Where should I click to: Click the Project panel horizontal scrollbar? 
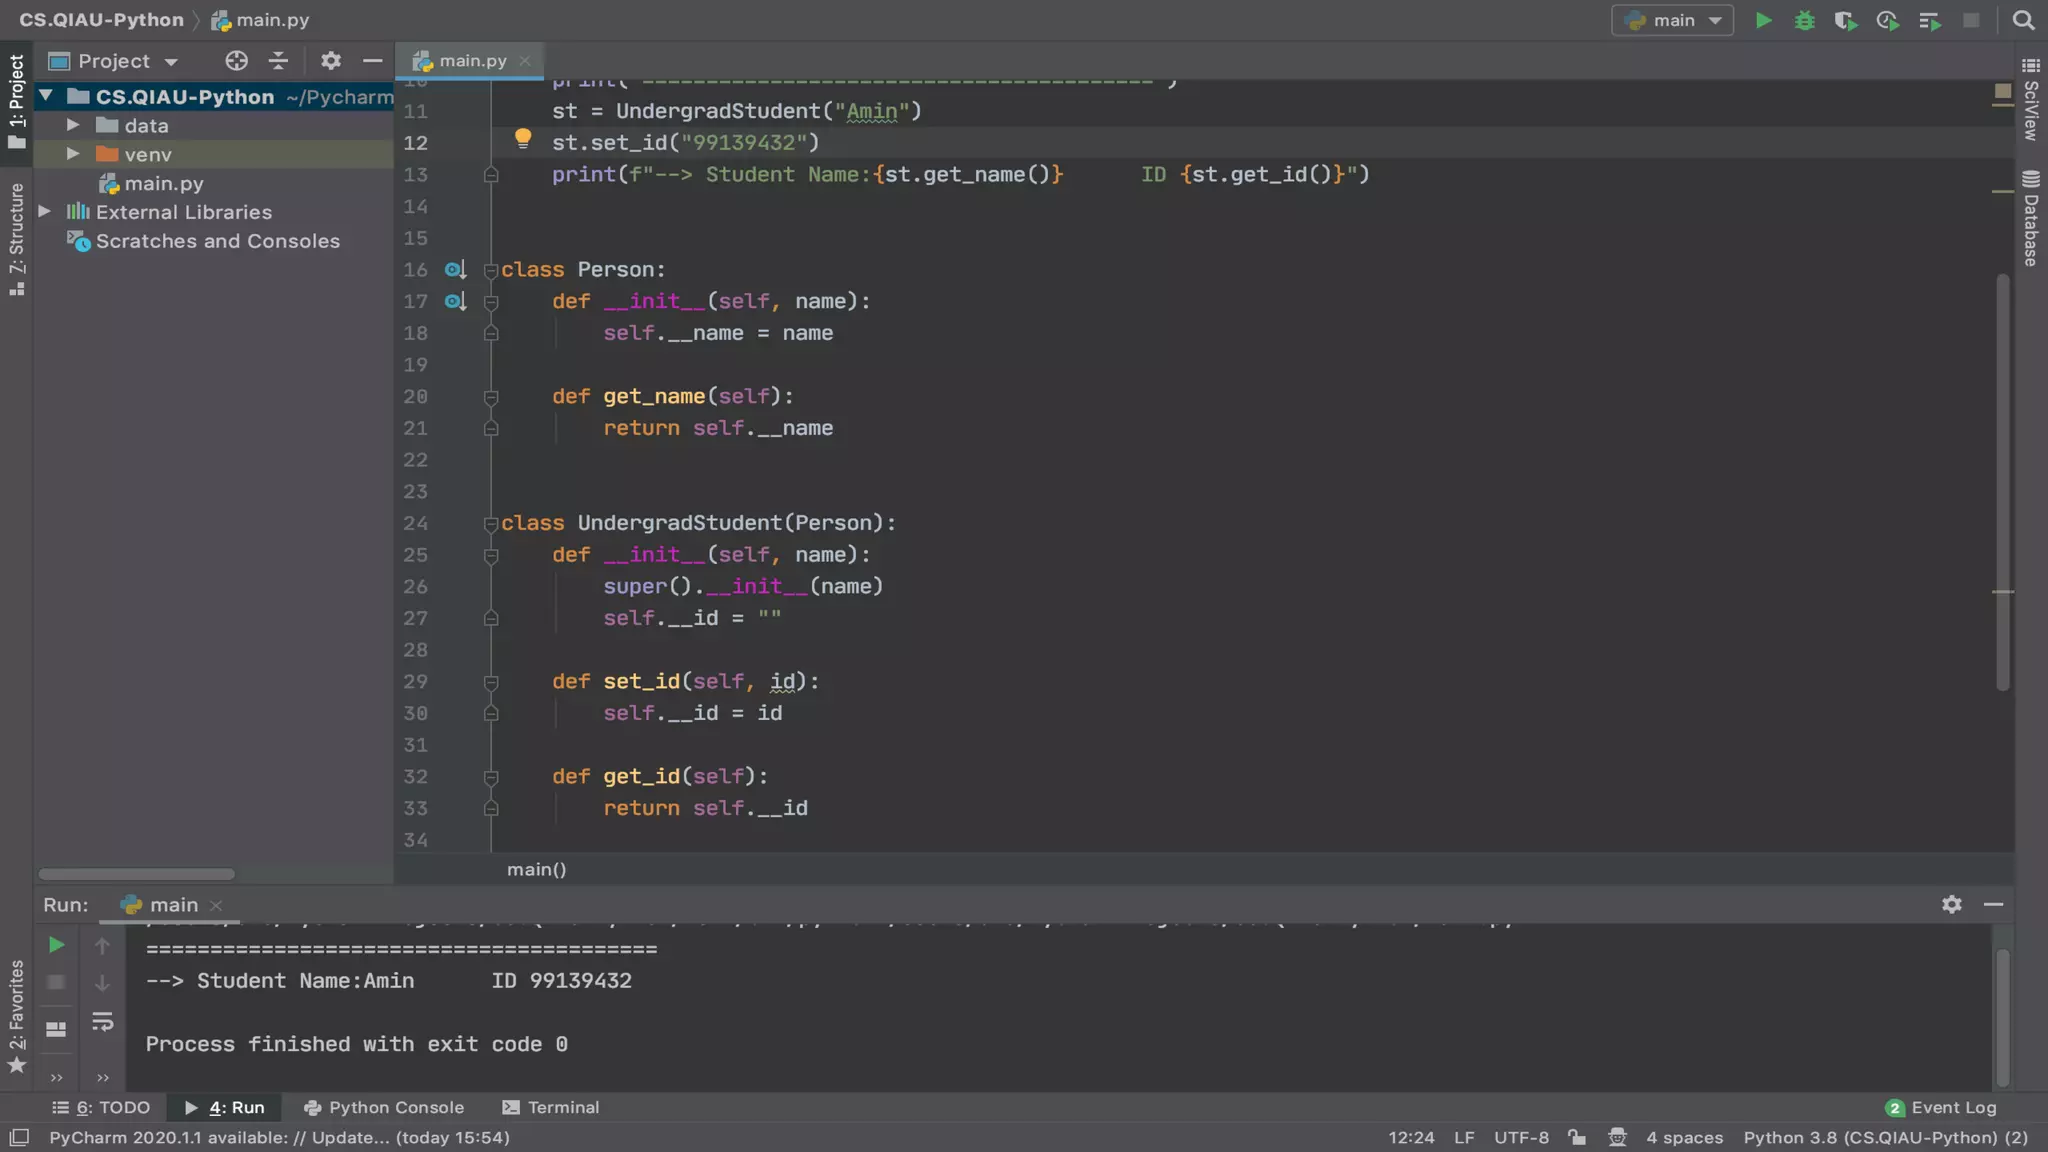(x=136, y=874)
